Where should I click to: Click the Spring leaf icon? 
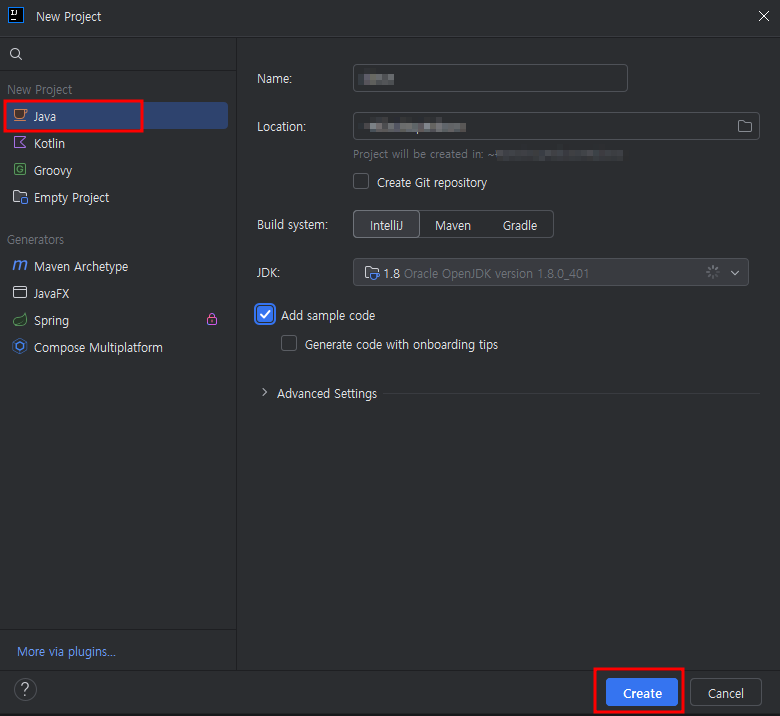20,319
